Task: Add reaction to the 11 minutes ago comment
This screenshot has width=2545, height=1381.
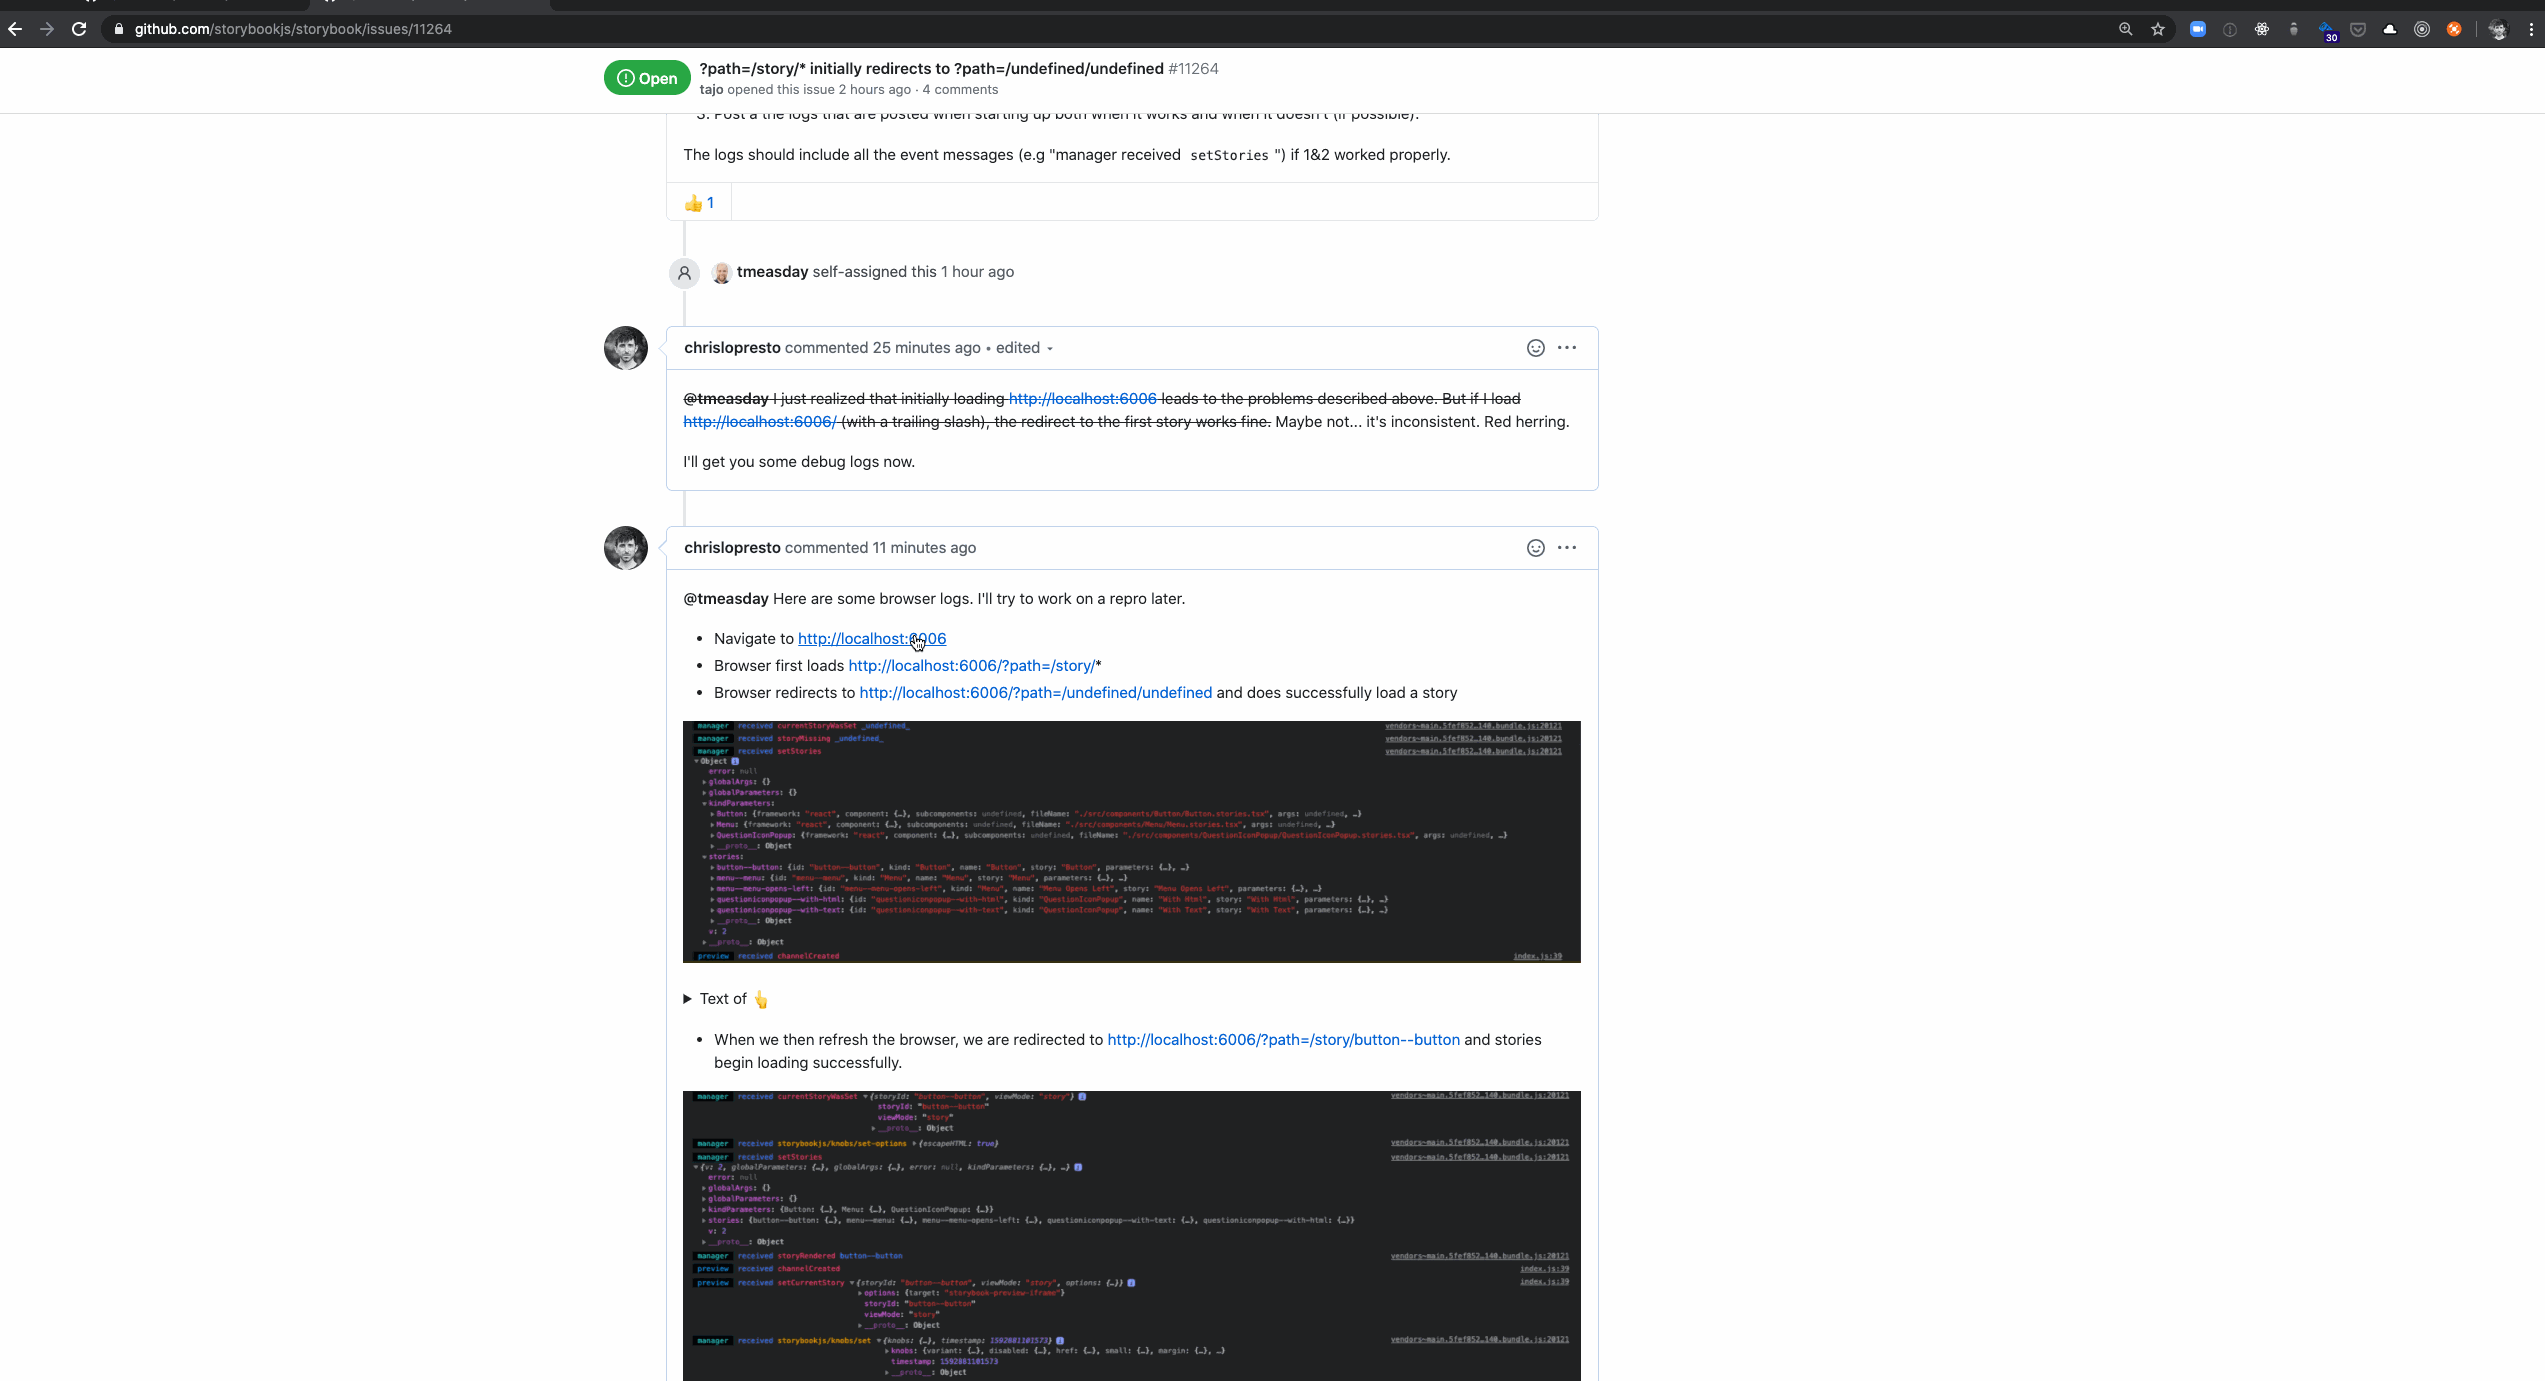Action: pos(1535,548)
